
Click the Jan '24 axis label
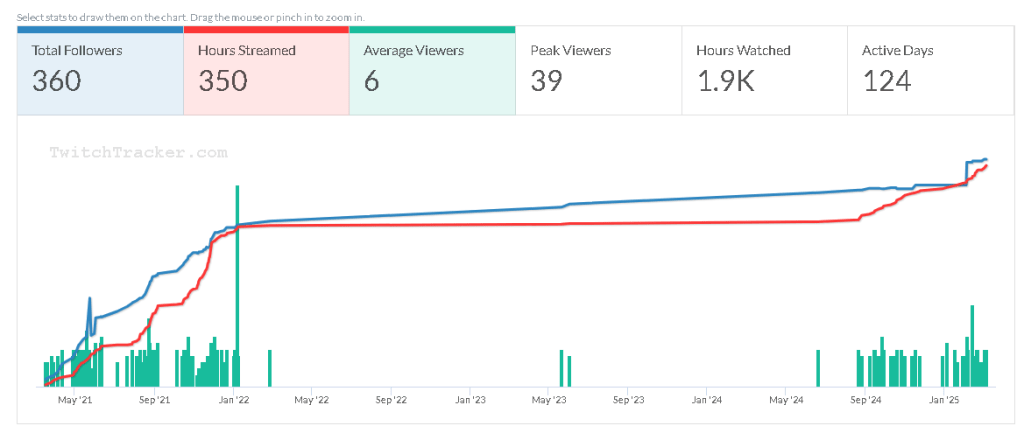707,400
